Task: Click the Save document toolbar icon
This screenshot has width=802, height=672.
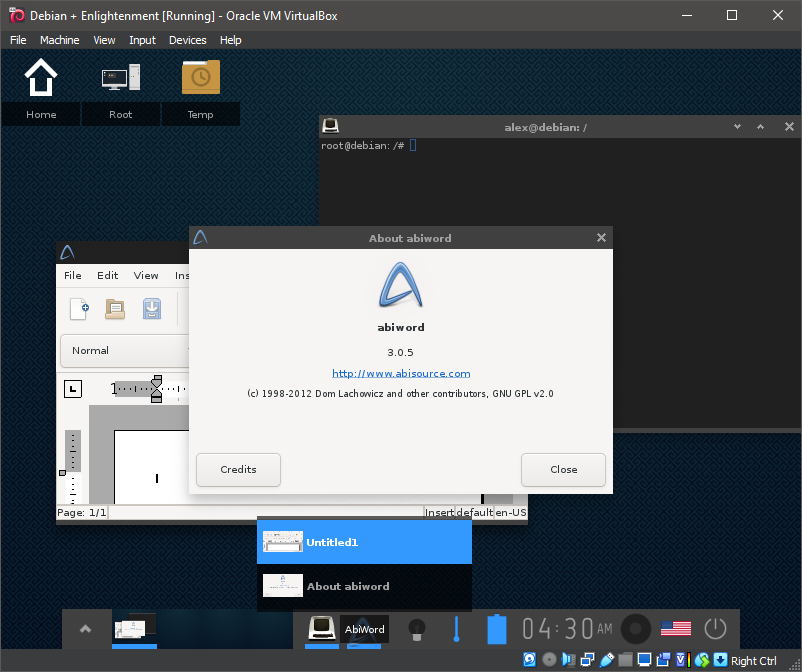Action: click(x=151, y=309)
